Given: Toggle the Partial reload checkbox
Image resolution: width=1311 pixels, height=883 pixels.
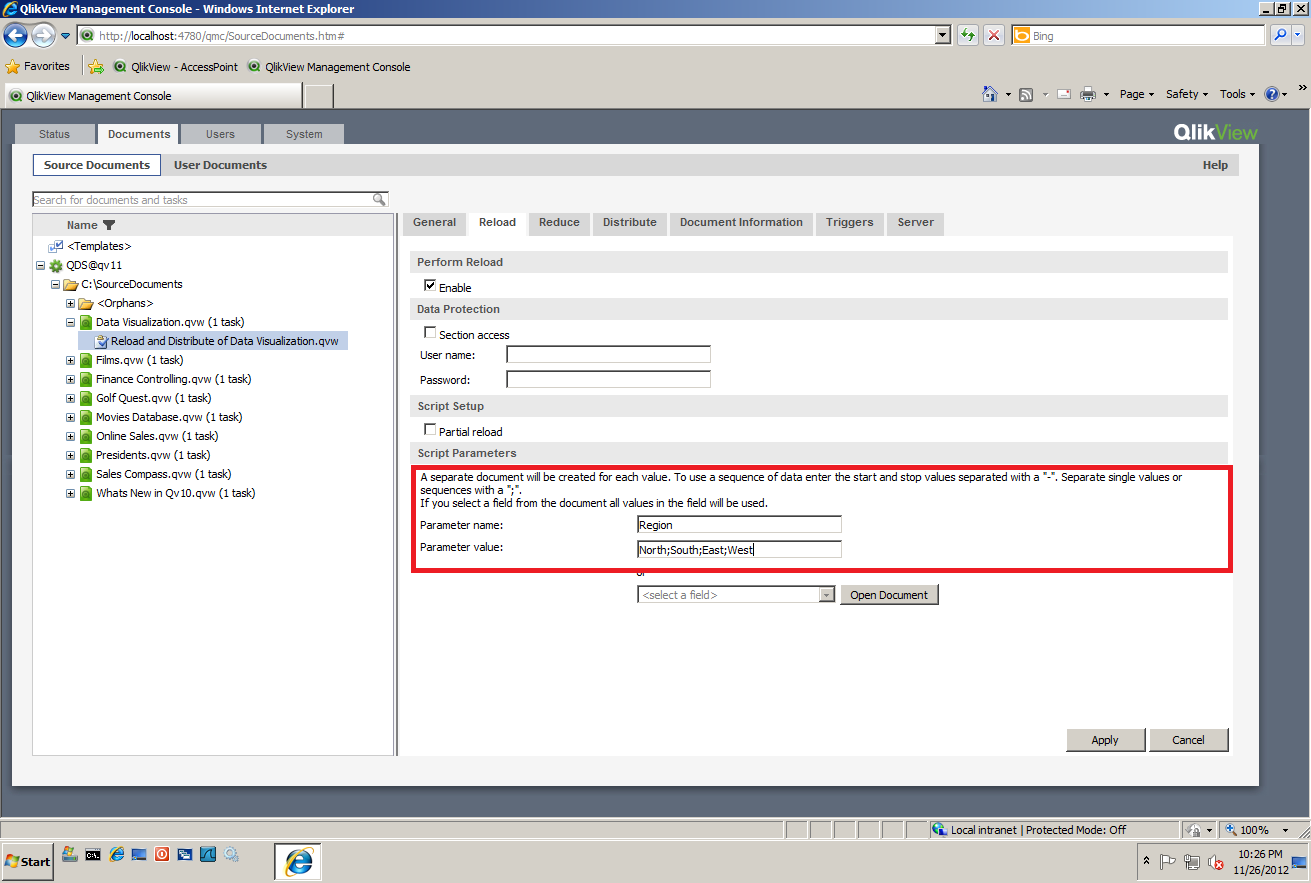Looking at the screenshot, I should pos(430,430).
